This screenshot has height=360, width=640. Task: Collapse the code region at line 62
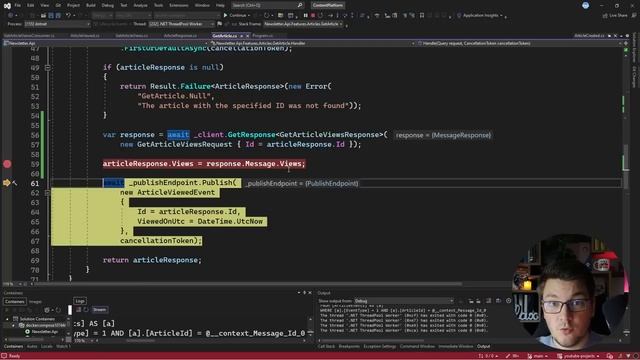(x=48, y=193)
